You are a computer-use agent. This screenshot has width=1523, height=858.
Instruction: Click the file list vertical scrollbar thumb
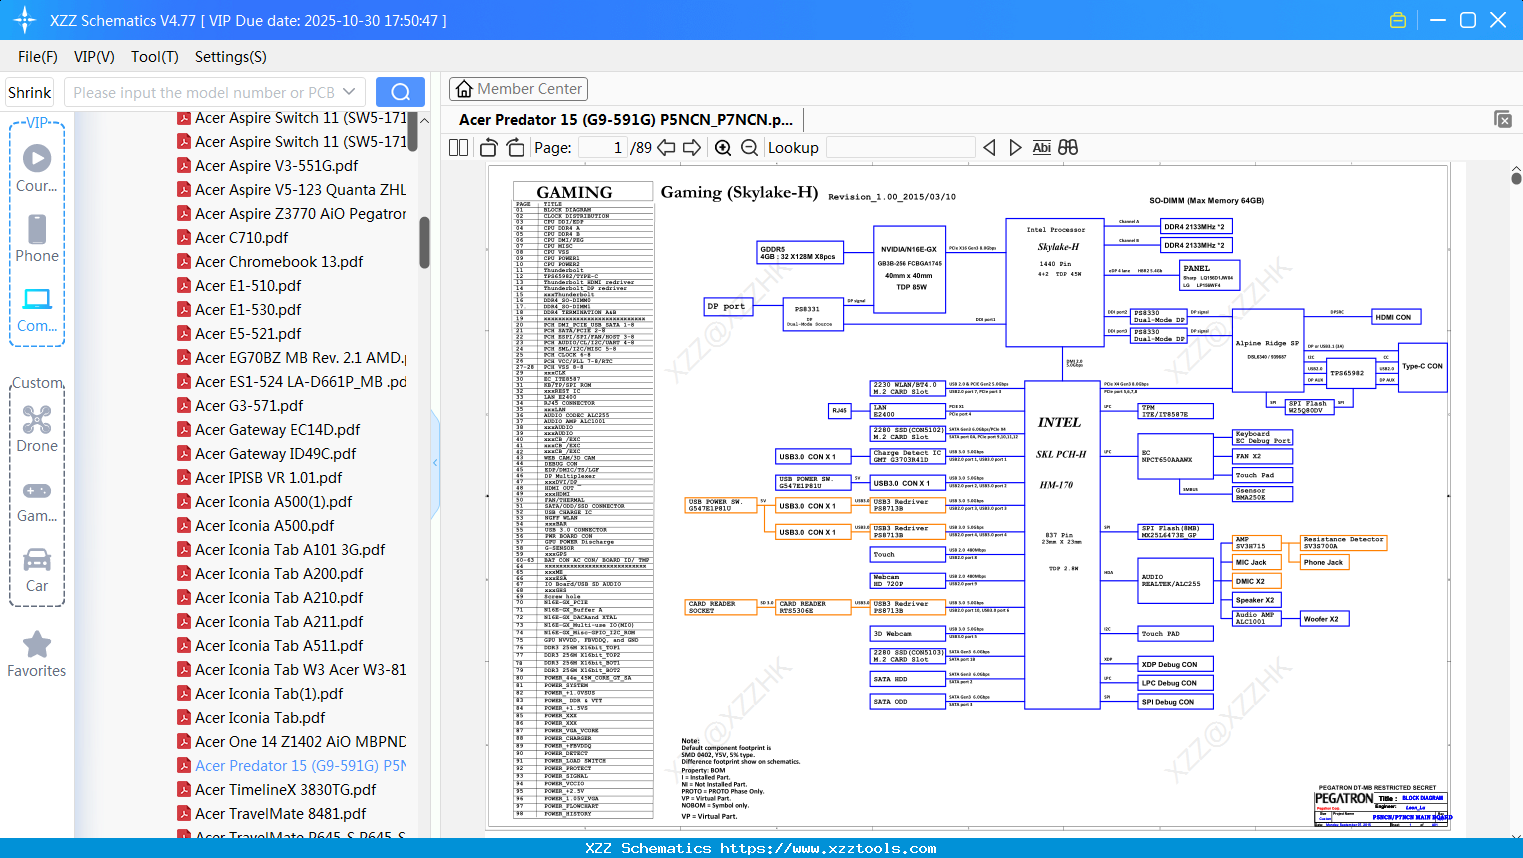(424, 243)
